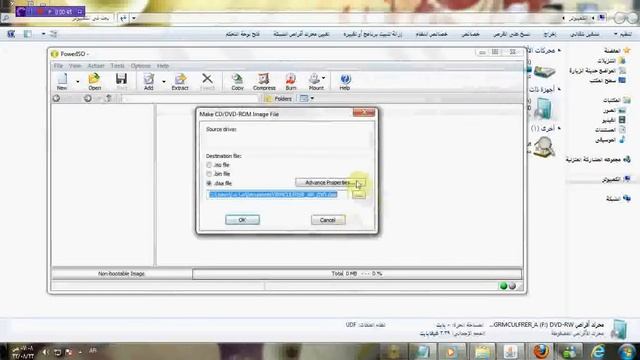The image size is (640, 360).
Task: Click the Videos library in Explorer sidebar
Action: point(613,120)
